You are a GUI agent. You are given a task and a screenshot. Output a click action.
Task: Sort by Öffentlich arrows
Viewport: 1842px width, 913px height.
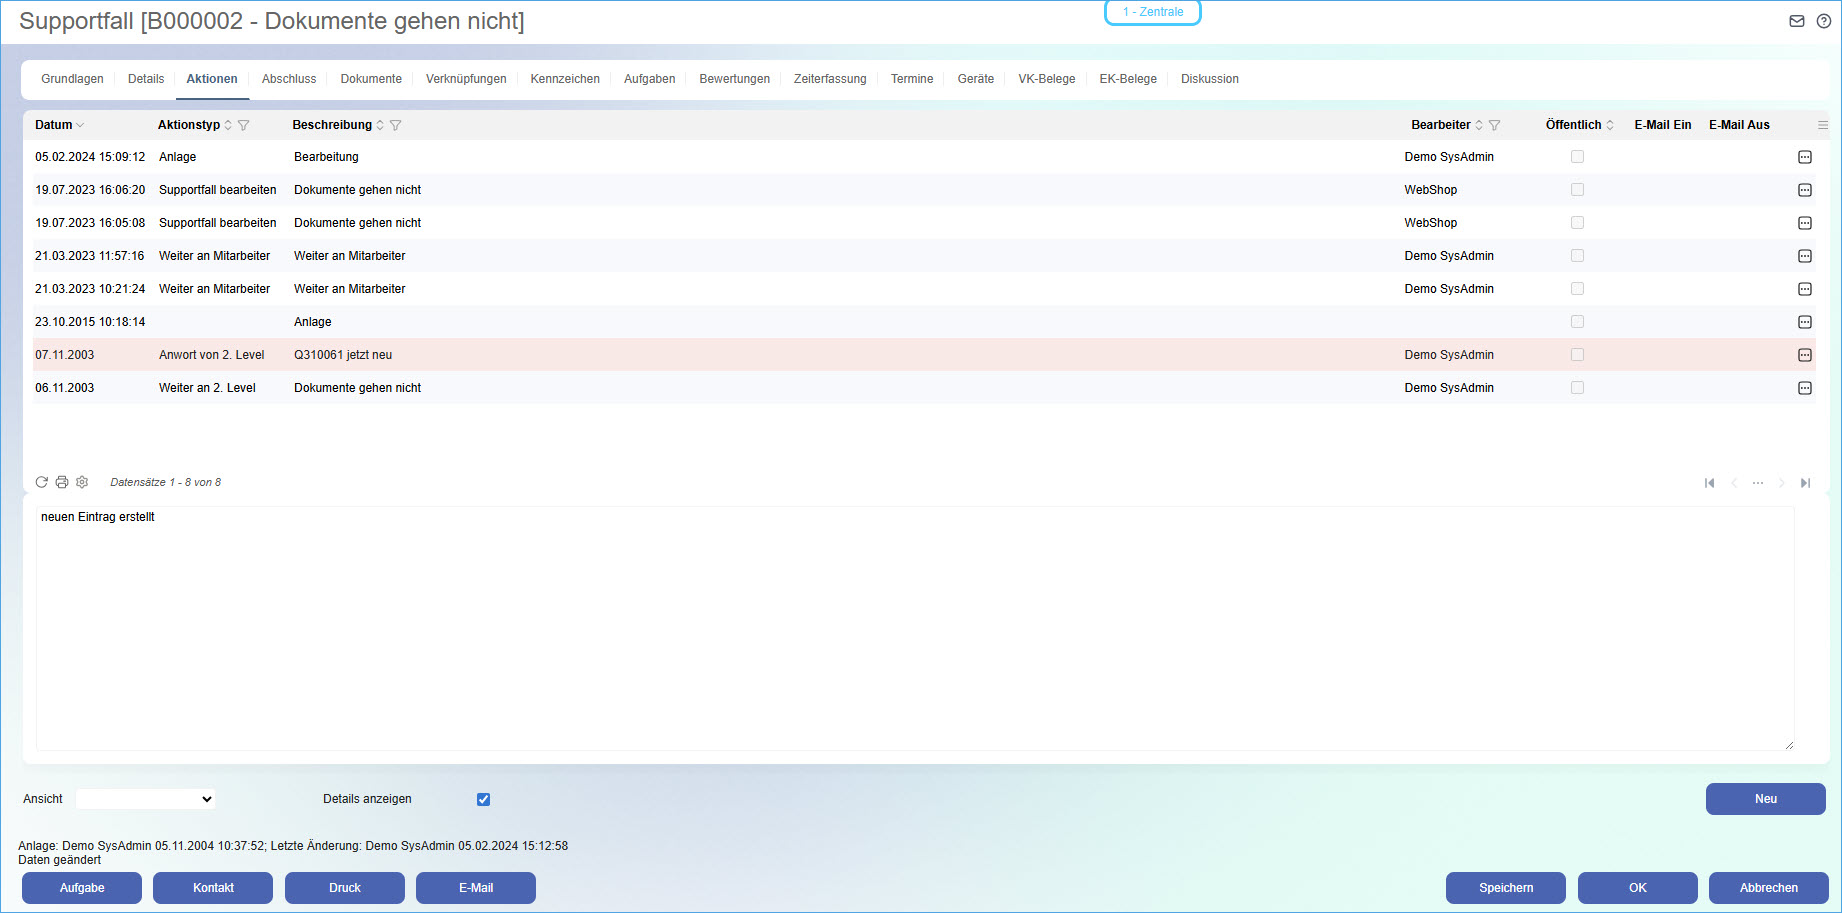pos(1610,125)
